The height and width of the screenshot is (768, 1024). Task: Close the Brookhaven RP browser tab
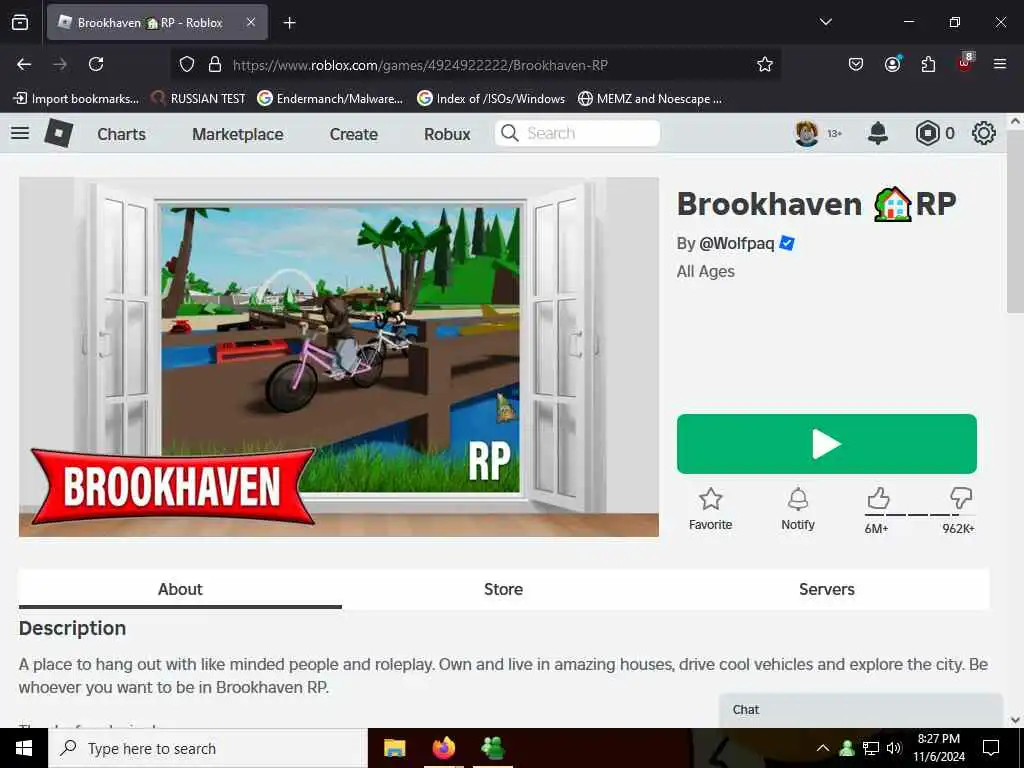(251, 22)
